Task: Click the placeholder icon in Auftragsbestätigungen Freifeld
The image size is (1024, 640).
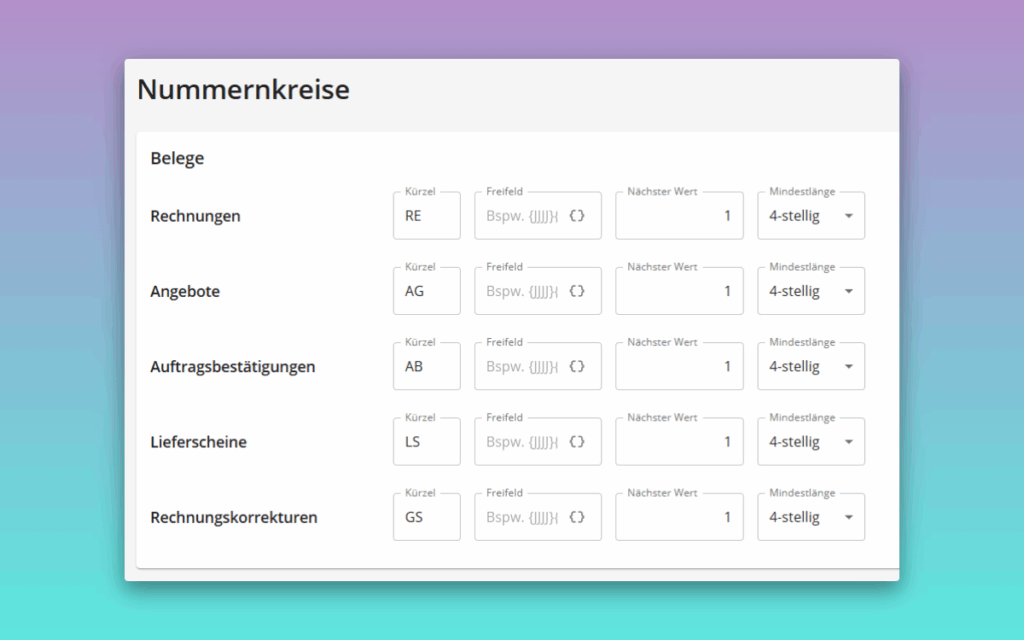Action: [576, 367]
